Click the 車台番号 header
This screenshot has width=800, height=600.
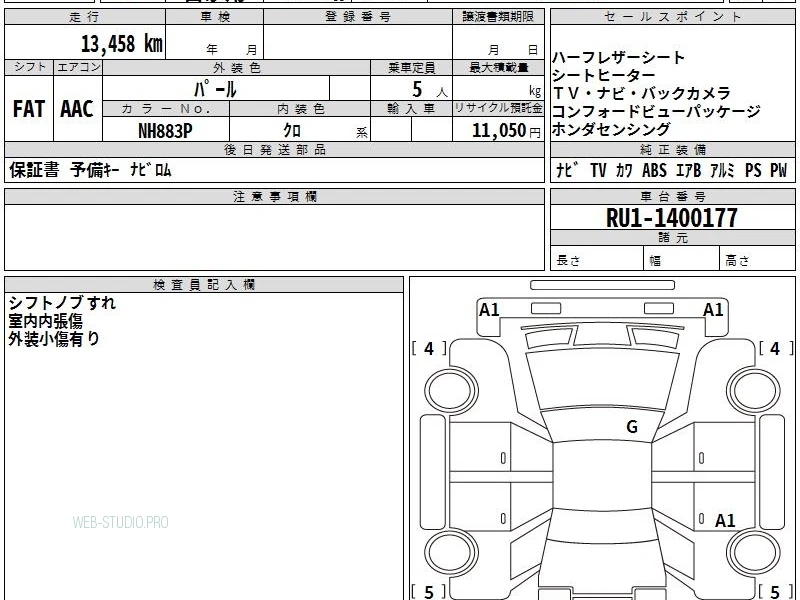[x=672, y=196]
